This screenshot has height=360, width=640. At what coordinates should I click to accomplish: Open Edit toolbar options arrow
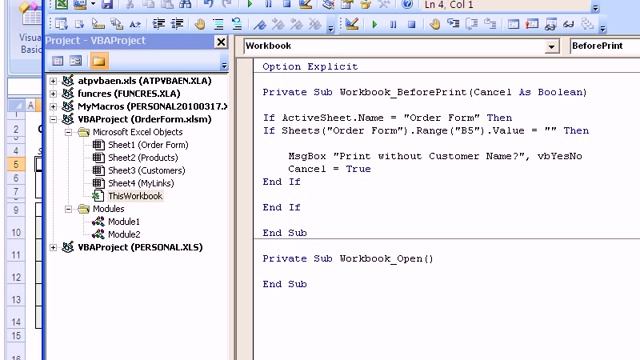[x=331, y=28]
